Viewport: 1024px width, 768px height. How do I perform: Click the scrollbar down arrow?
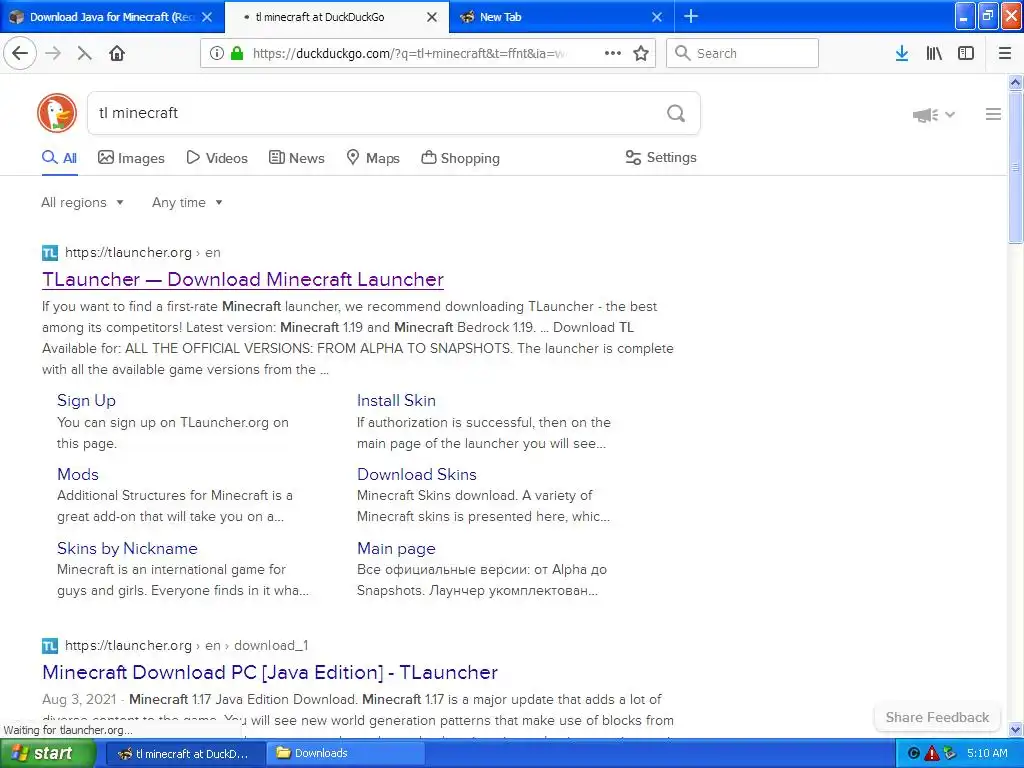coord(1015,729)
